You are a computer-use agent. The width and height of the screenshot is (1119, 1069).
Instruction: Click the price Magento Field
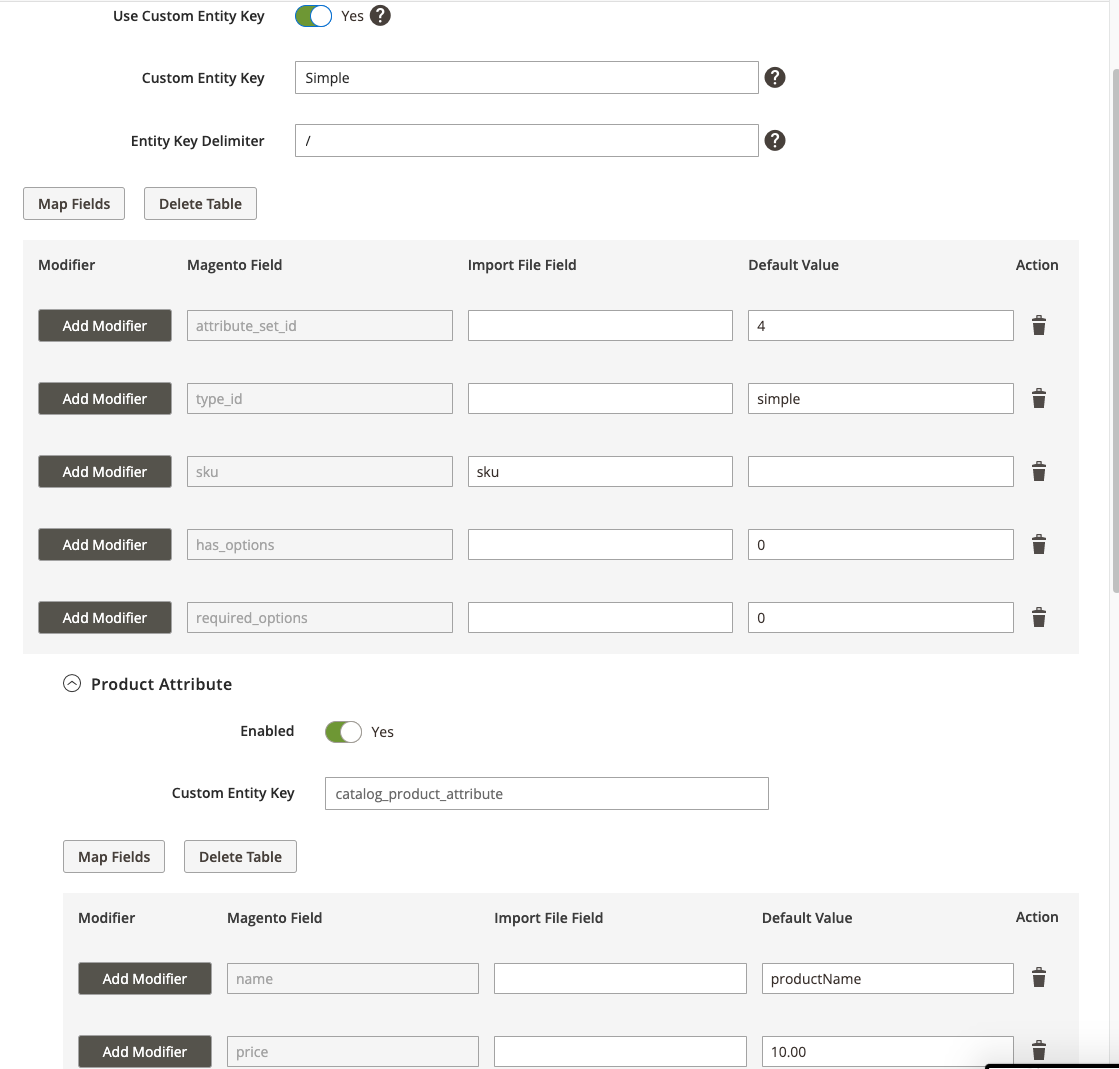(353, 1051)
